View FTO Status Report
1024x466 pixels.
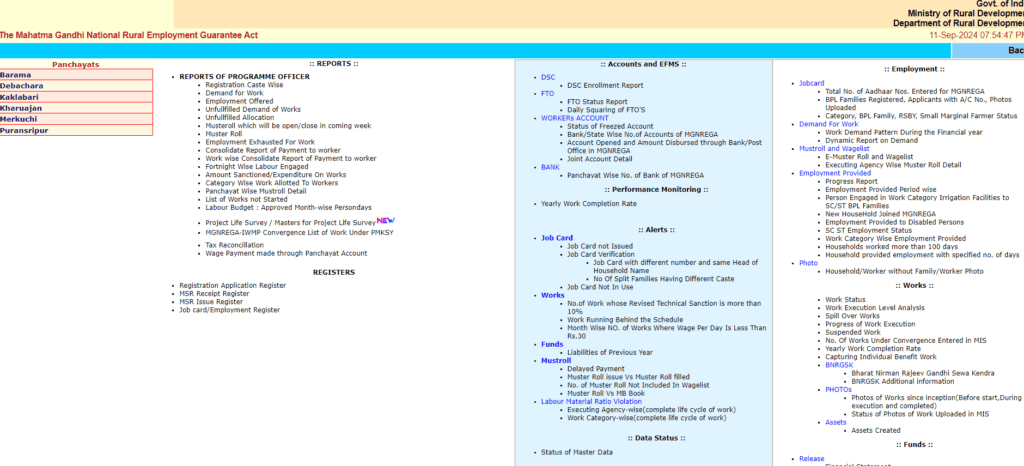point(597,102)
